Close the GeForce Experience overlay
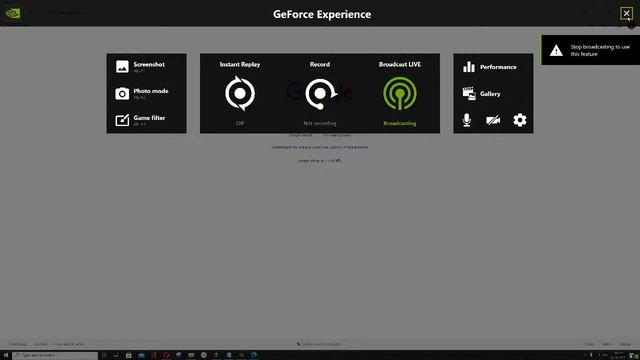640x360 pixels. (626, 13)
